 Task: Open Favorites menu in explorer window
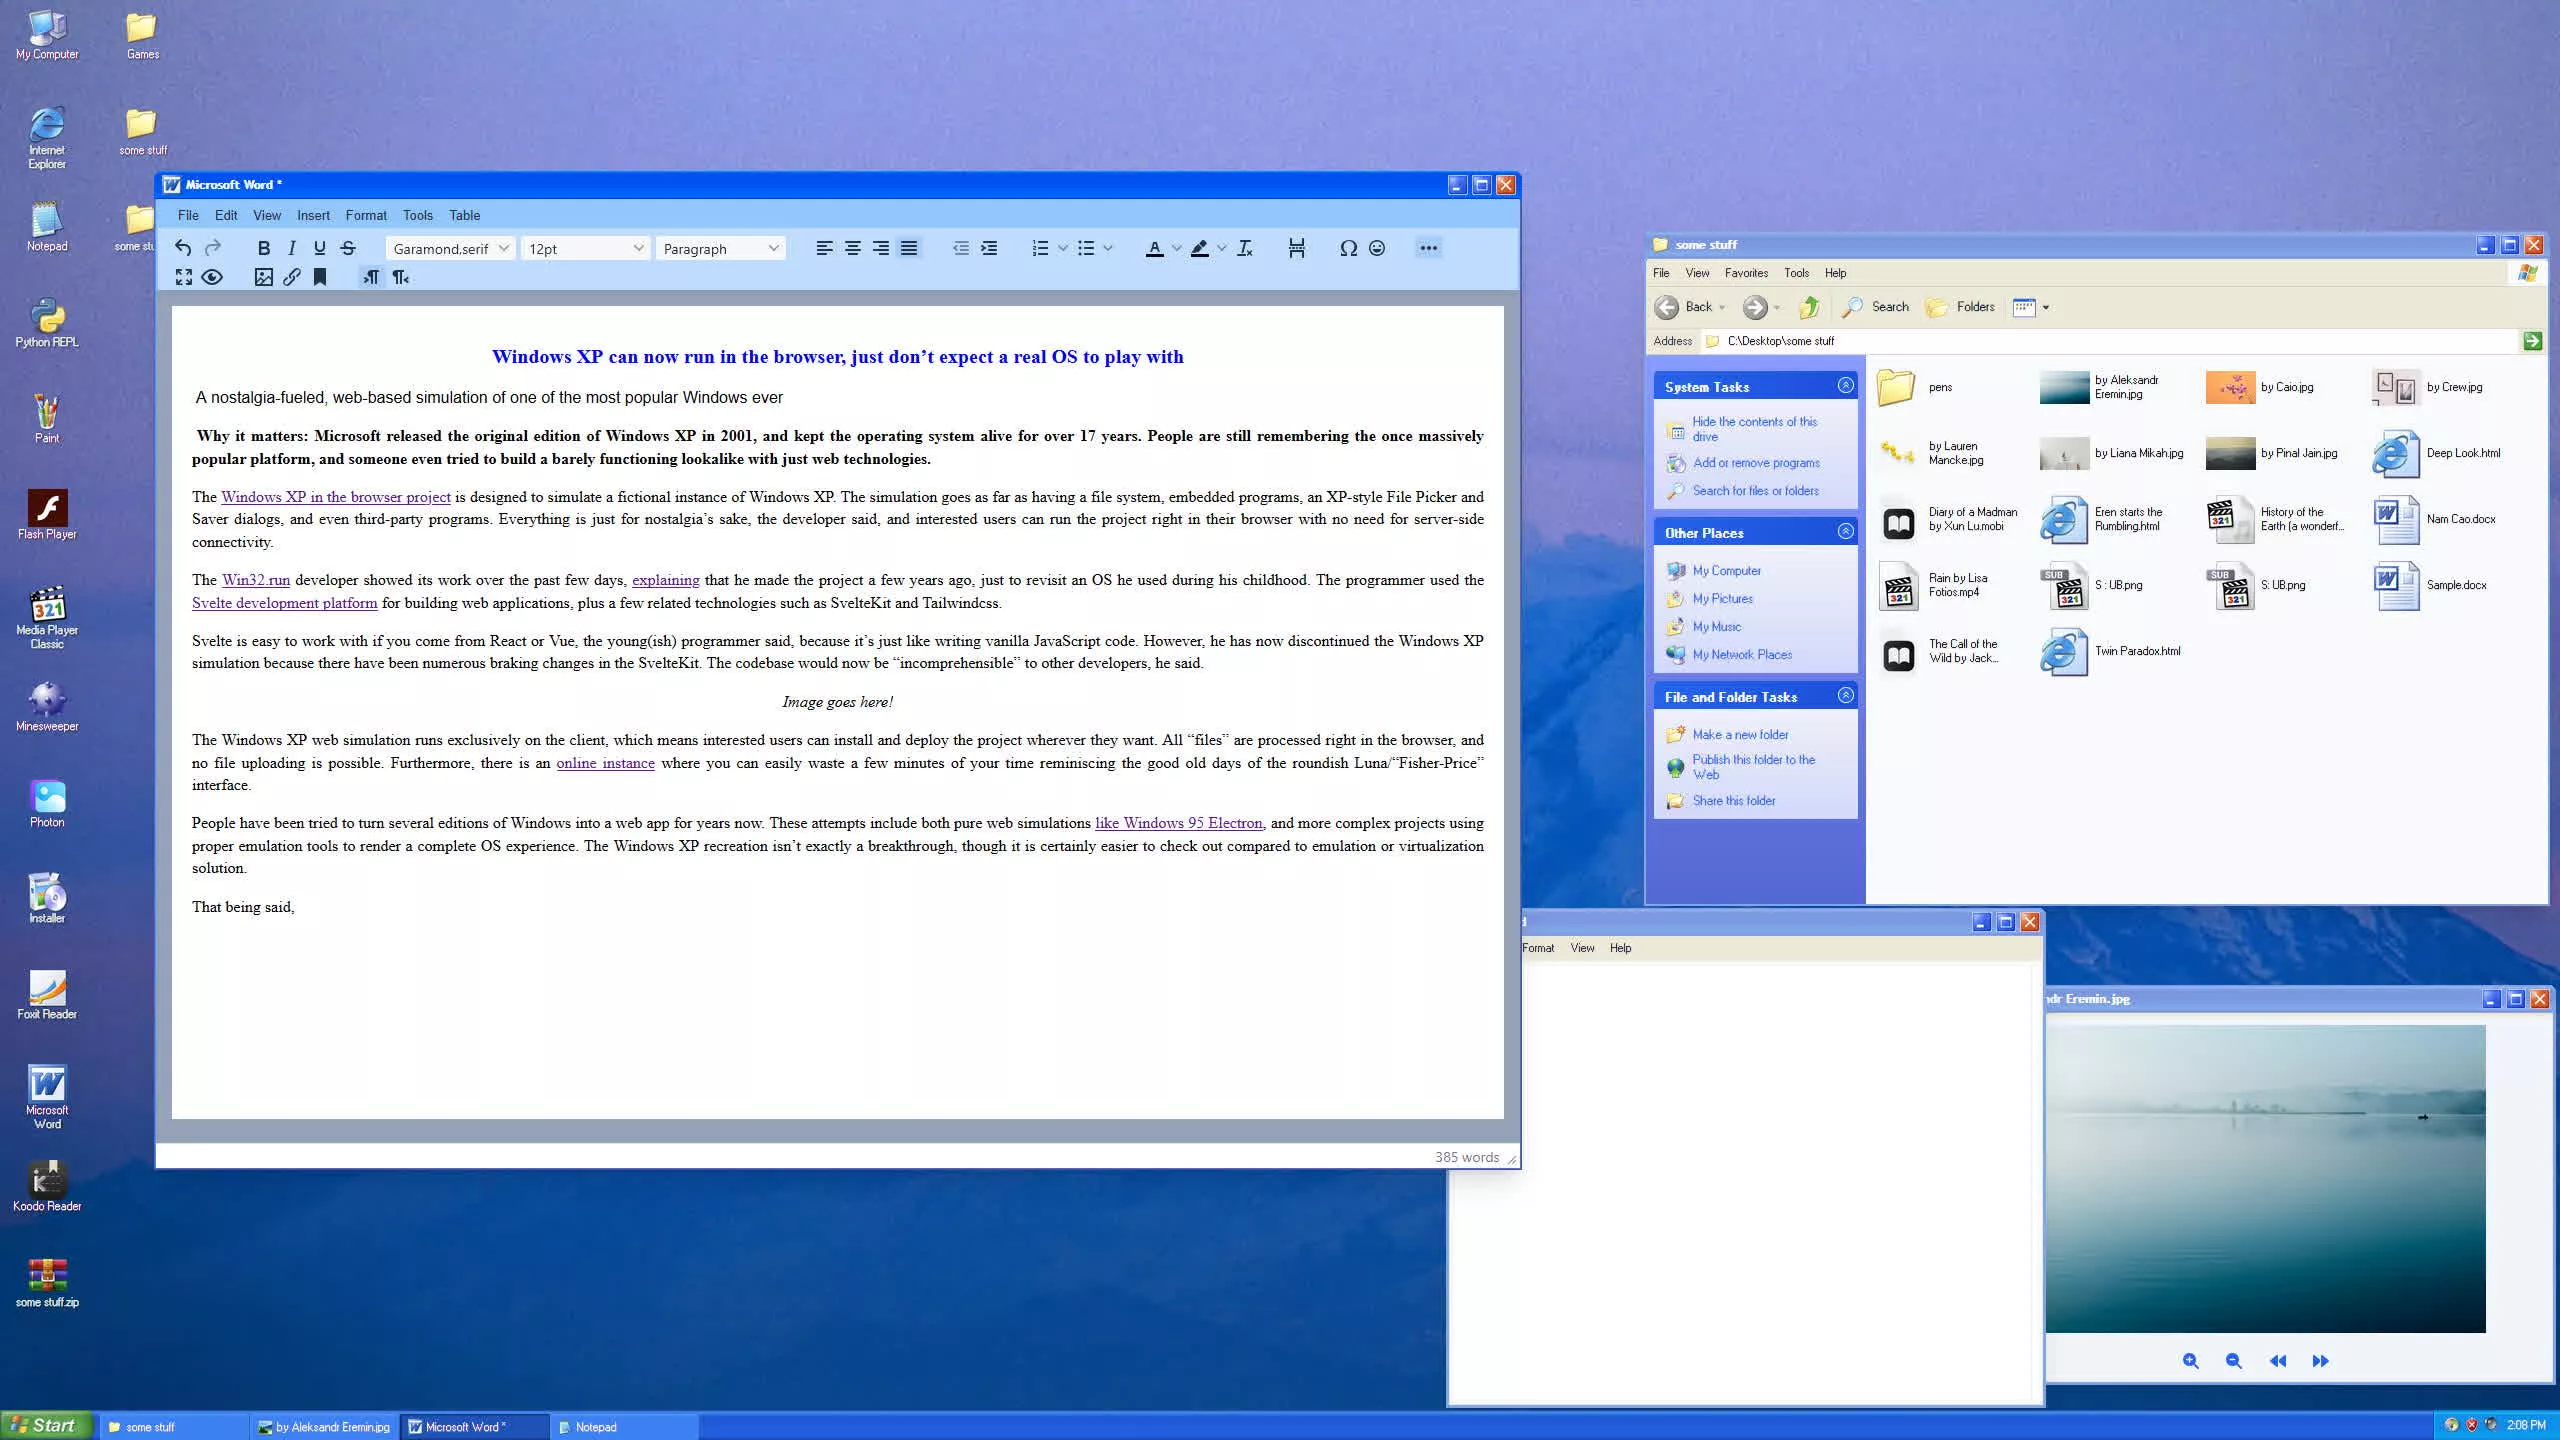click(1745, 273)
